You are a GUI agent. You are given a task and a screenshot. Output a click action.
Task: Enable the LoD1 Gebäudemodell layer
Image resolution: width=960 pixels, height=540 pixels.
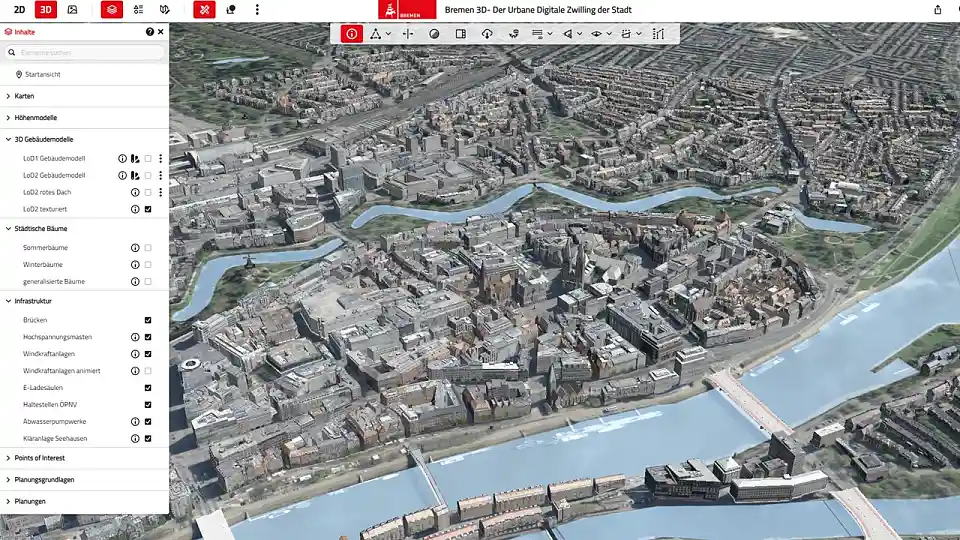point(148,158)
